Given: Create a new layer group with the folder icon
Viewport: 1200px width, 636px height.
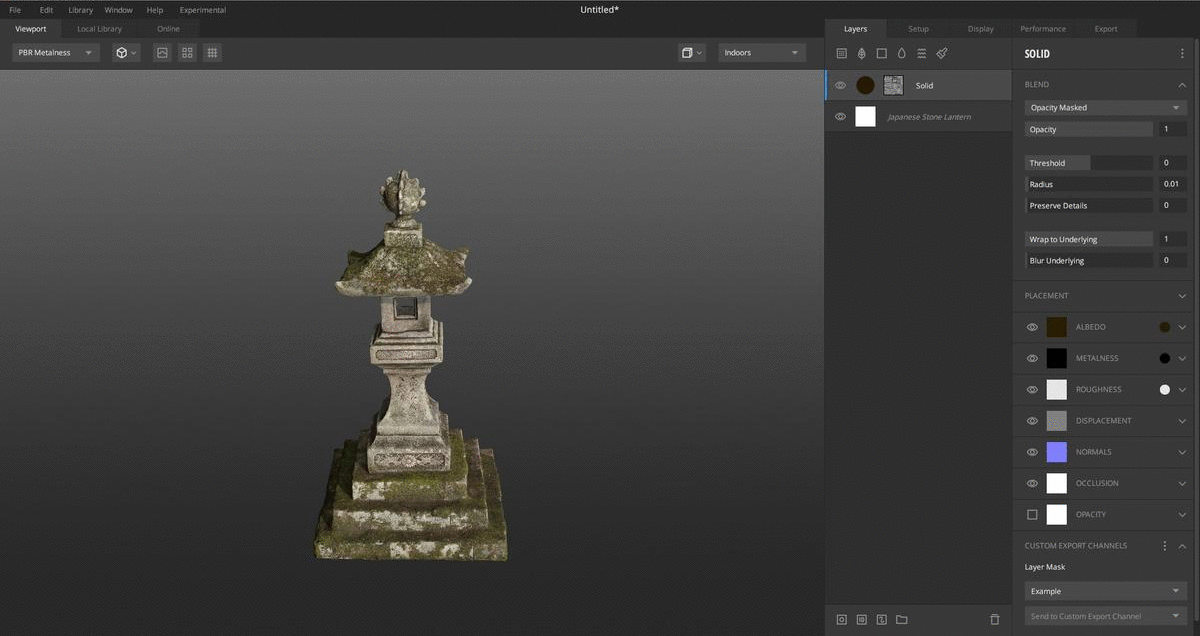Looking at the screenshot, I should tap(901, 620).
